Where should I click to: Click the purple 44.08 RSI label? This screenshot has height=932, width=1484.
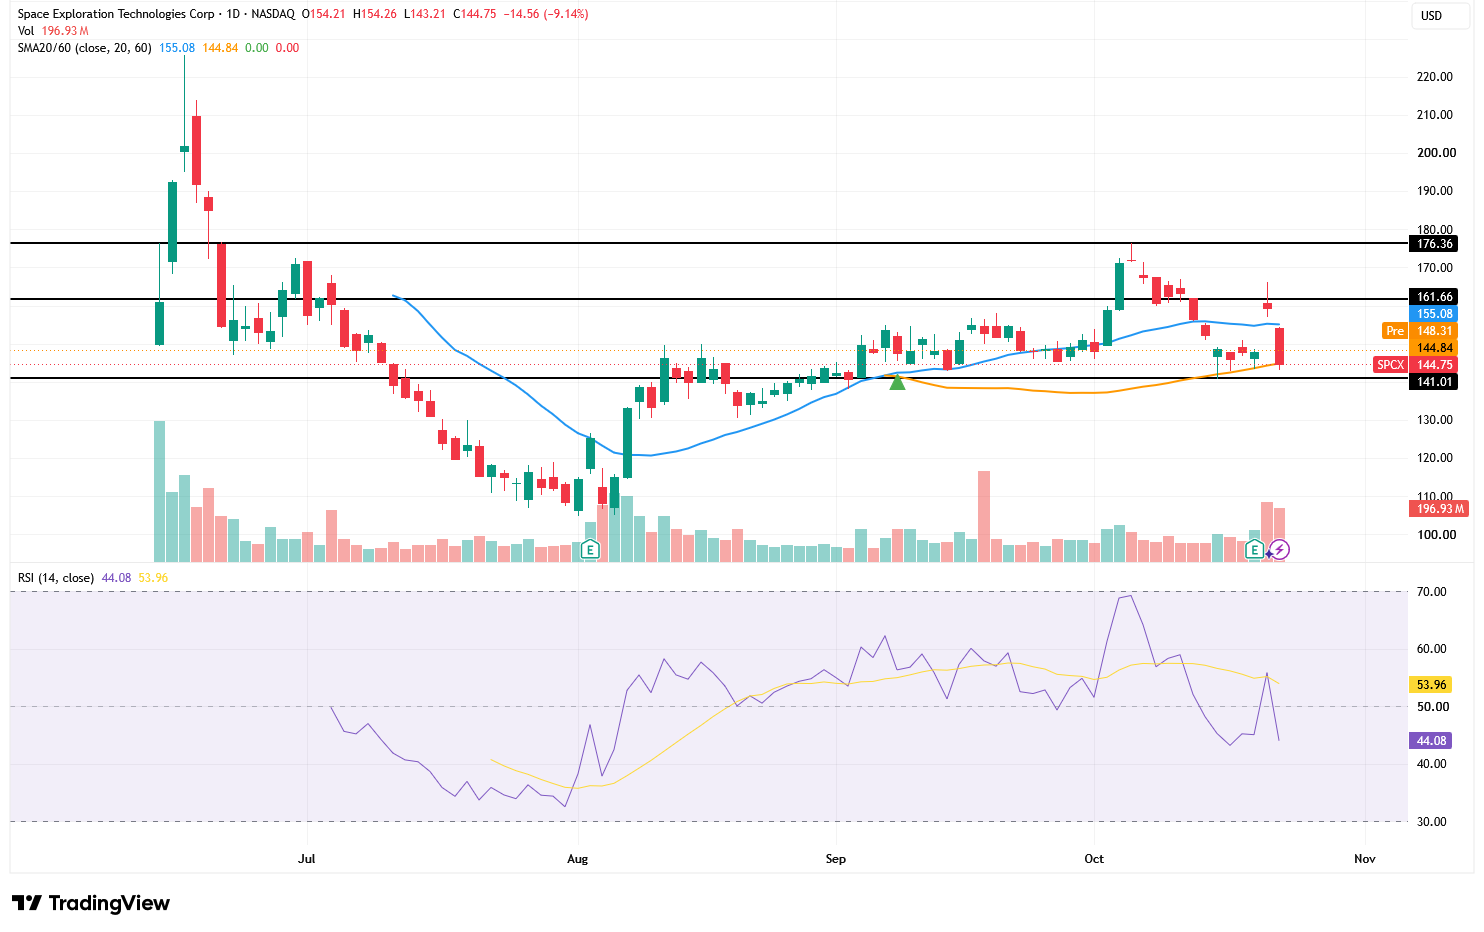click(1431, 741)
